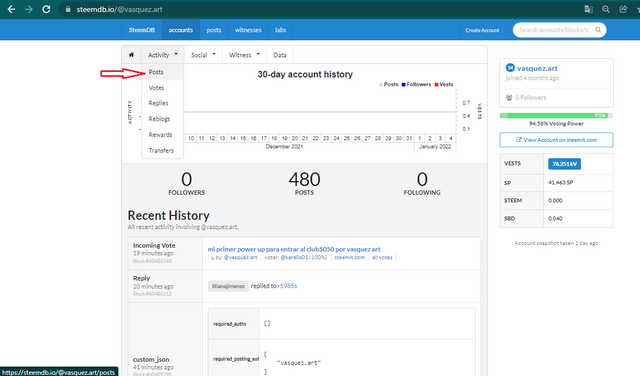Click the 480 POSTS counter
This screenshot has height=376, width=640.
tap(304, 183)
